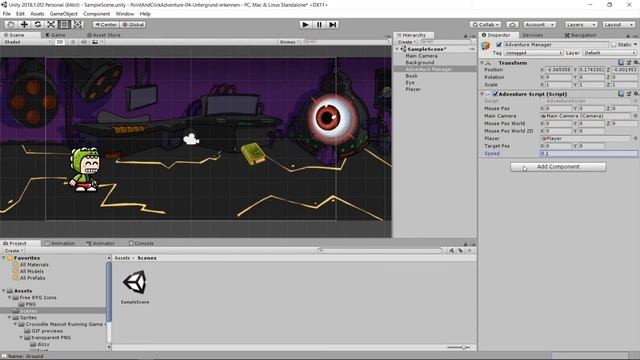
Task: Open the Collab dropdown
Action: (x=485, y=24)
